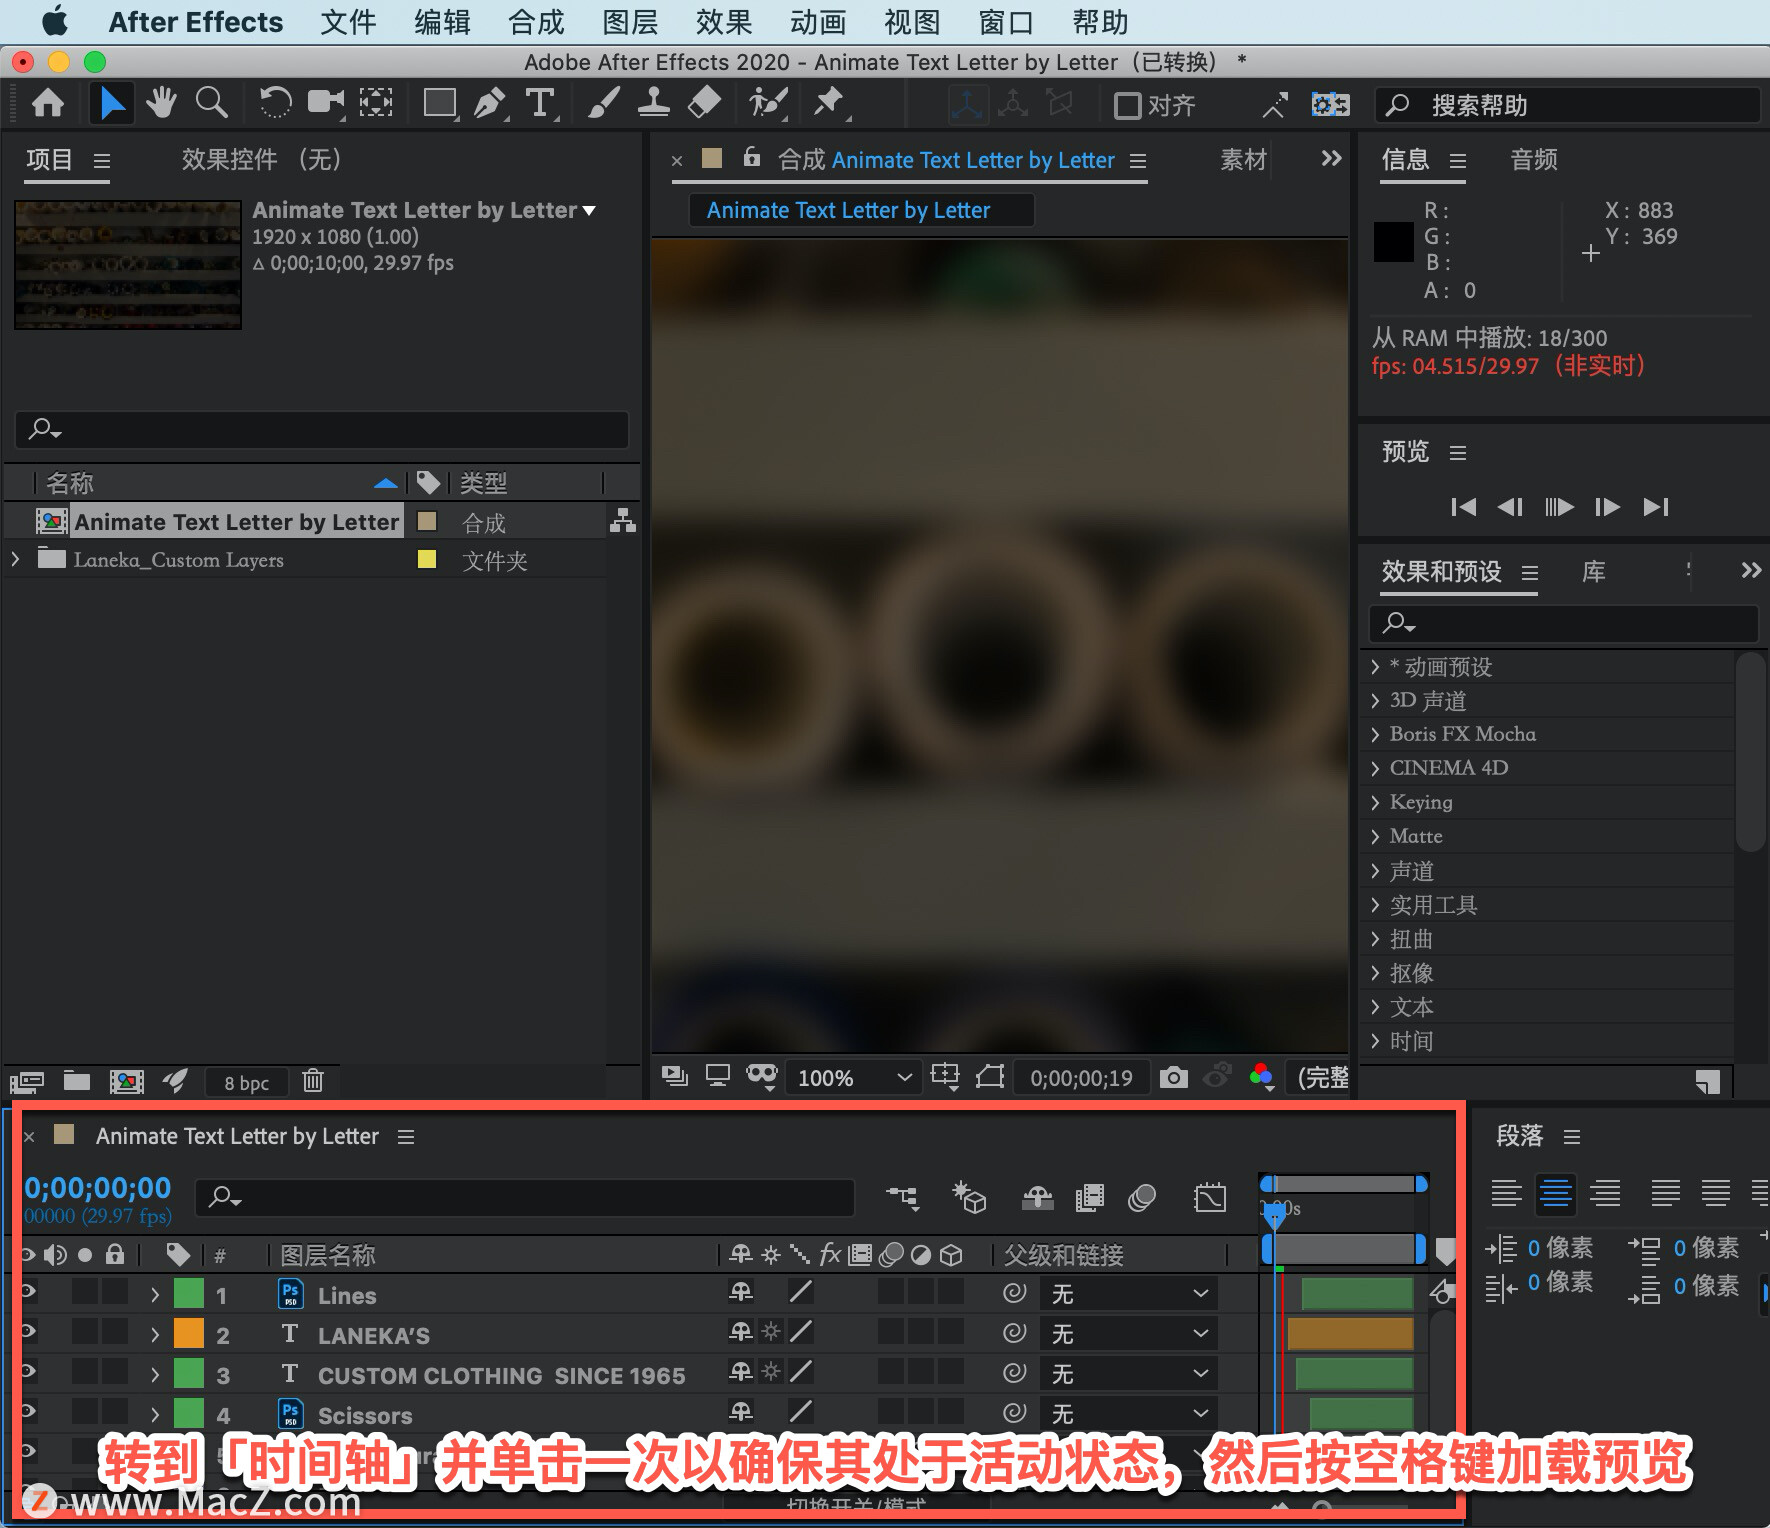This screenshot has height=1528, width=1770.
Task: Expand the LANEKA'S layer properties
Action: (x=155, y=1335)
